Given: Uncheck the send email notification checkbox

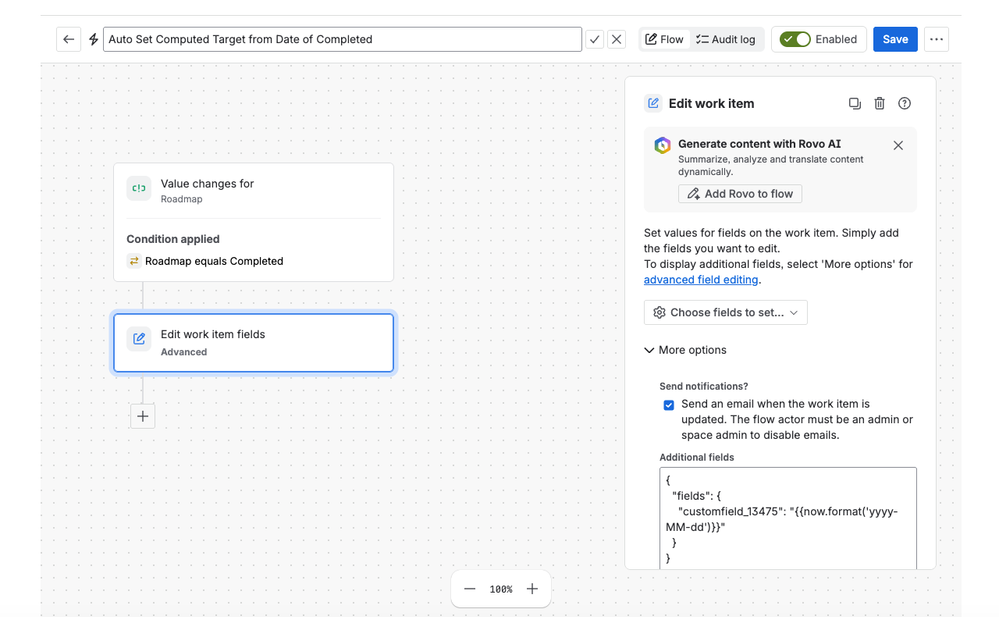Looking at the screenshot, I should pyautogui.click(x=668, y=405).
